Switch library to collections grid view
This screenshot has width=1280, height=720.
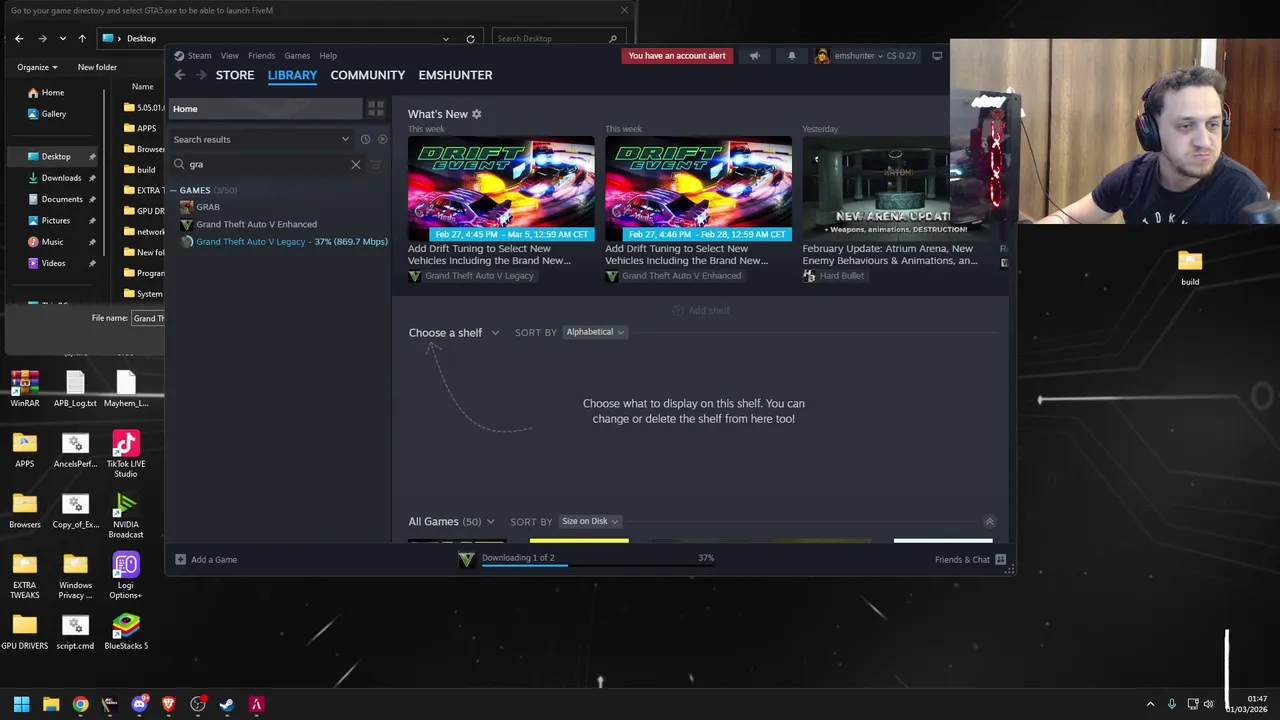tap(376, 108)
